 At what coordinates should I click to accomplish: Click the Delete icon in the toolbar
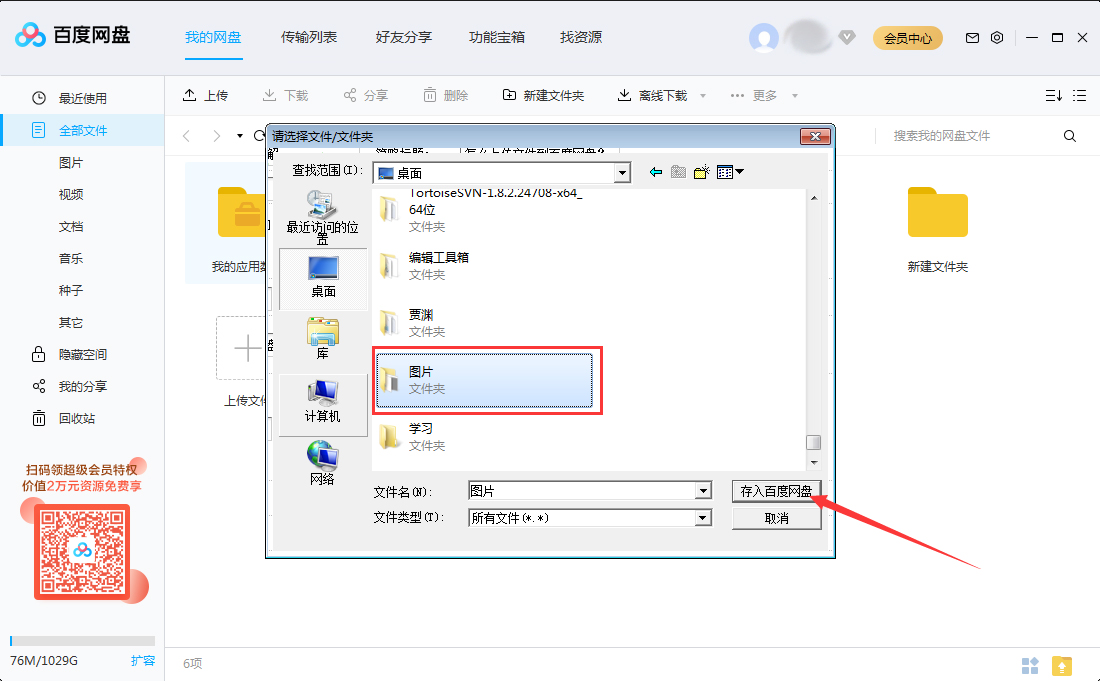pos(428,94)
